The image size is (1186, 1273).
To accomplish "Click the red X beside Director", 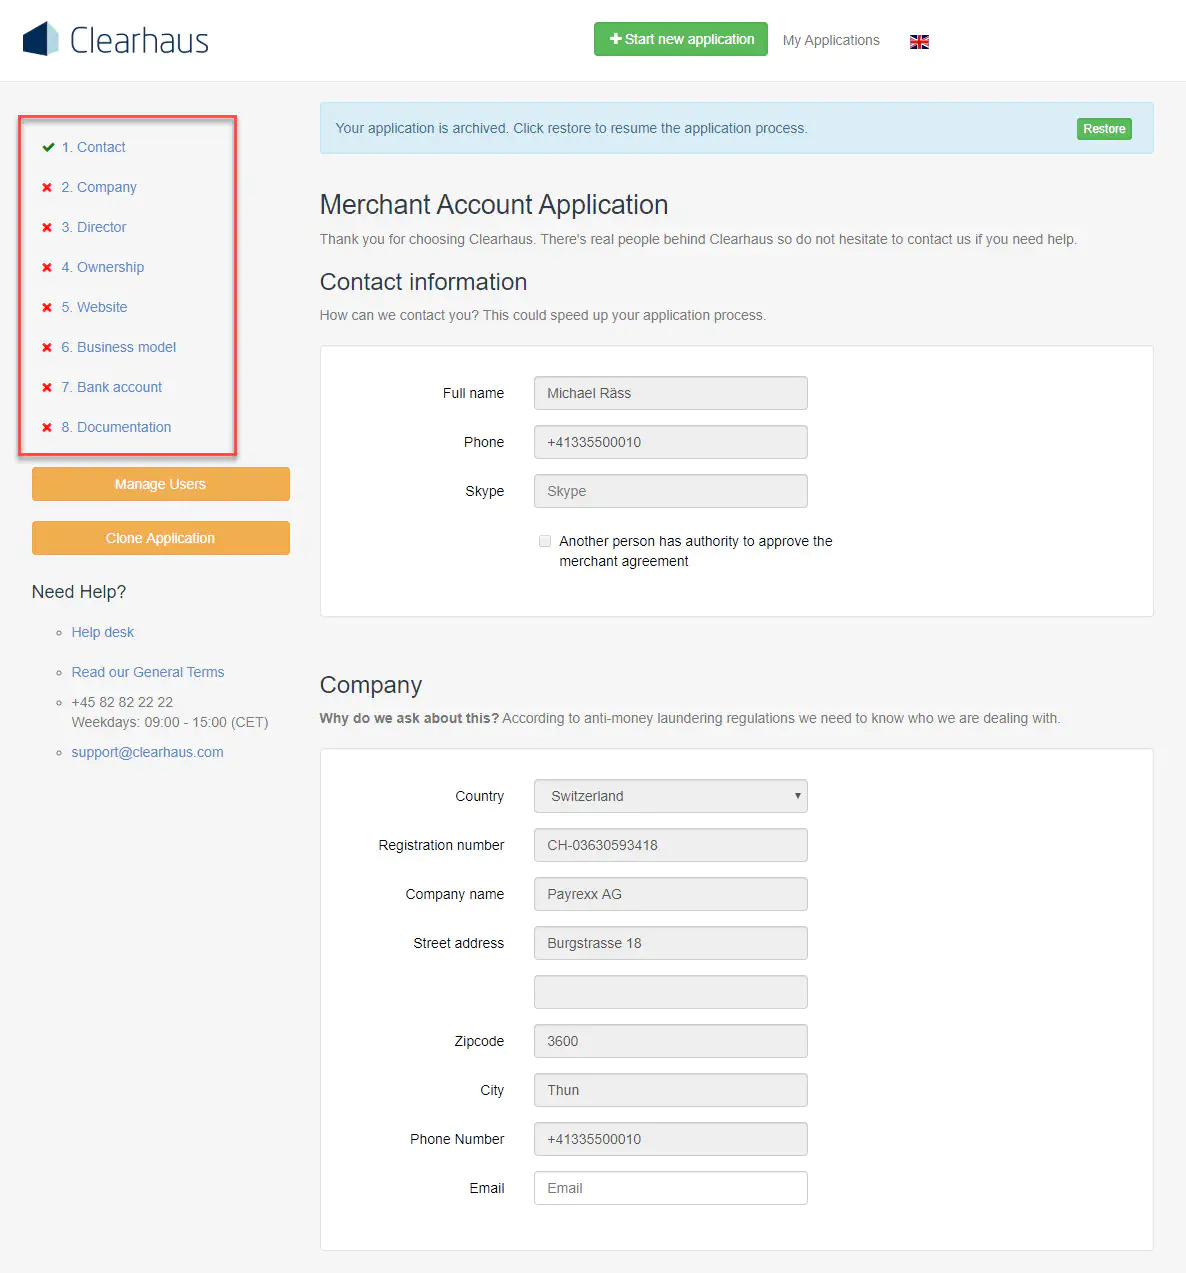I will tap(47, 227).
